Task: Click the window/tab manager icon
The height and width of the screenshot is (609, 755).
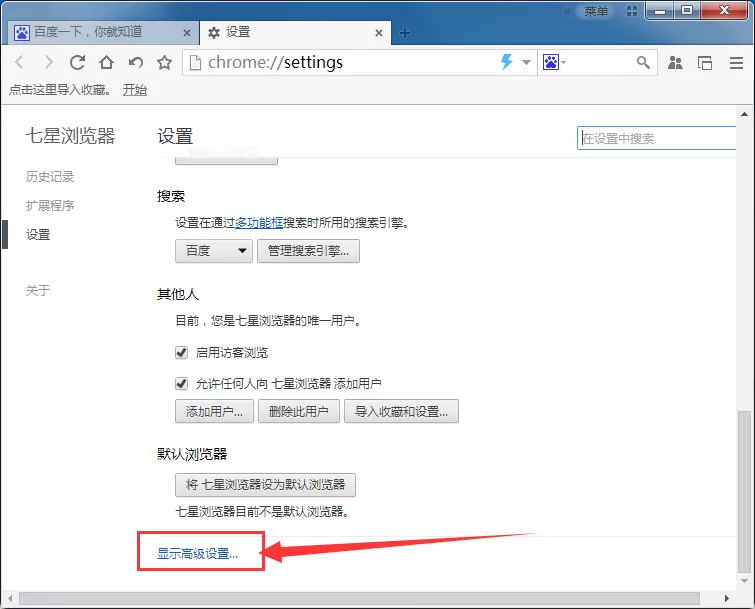Action: tap(705, 63)
